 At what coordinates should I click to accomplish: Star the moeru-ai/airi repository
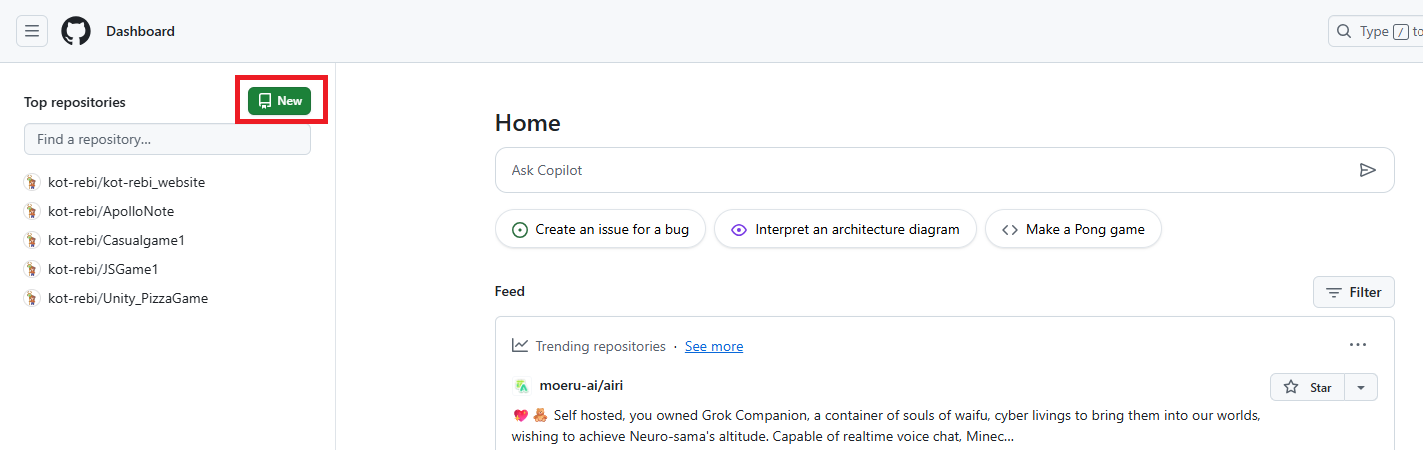click(x=1308, y=387)
